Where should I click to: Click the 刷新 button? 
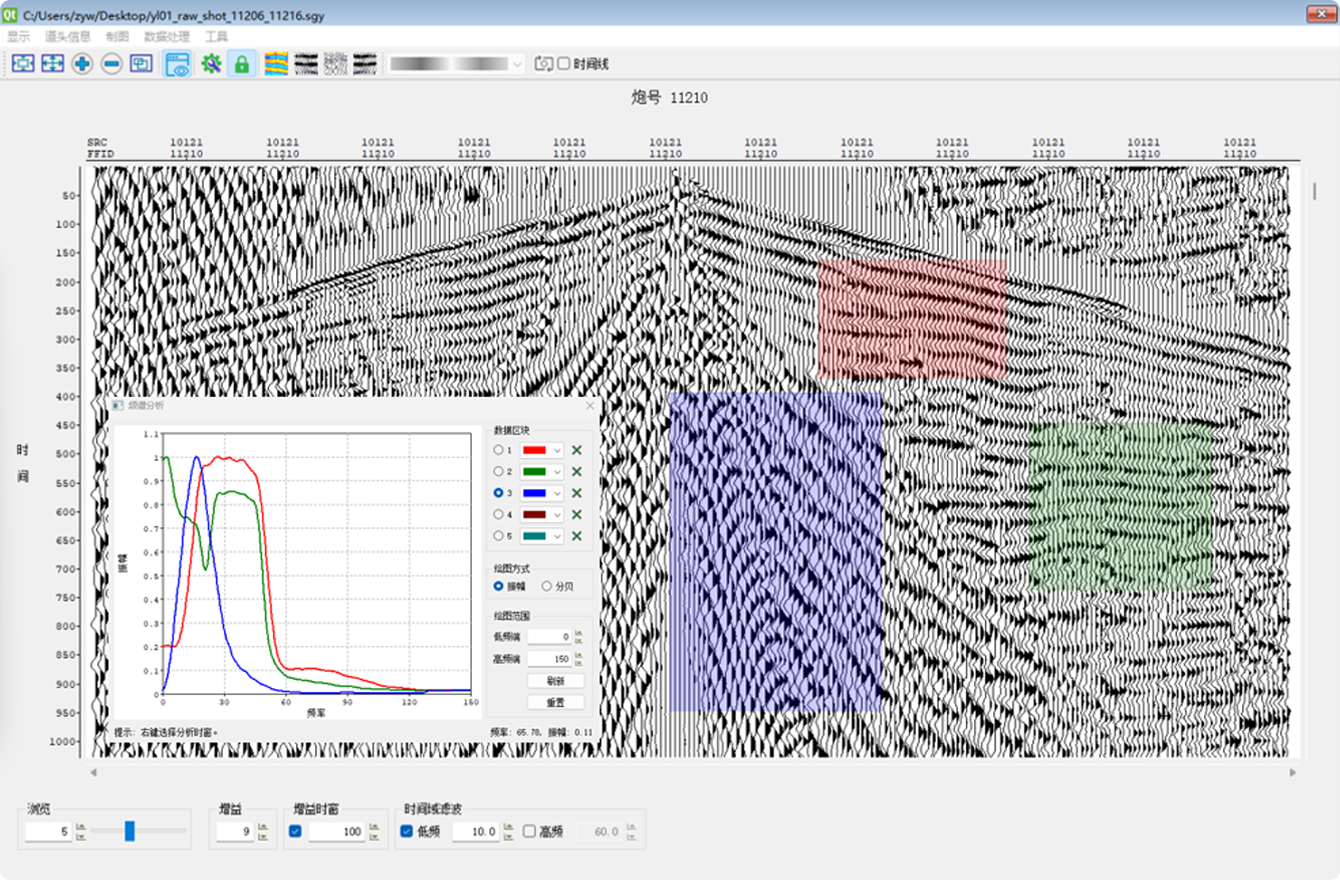pos(555,681)
